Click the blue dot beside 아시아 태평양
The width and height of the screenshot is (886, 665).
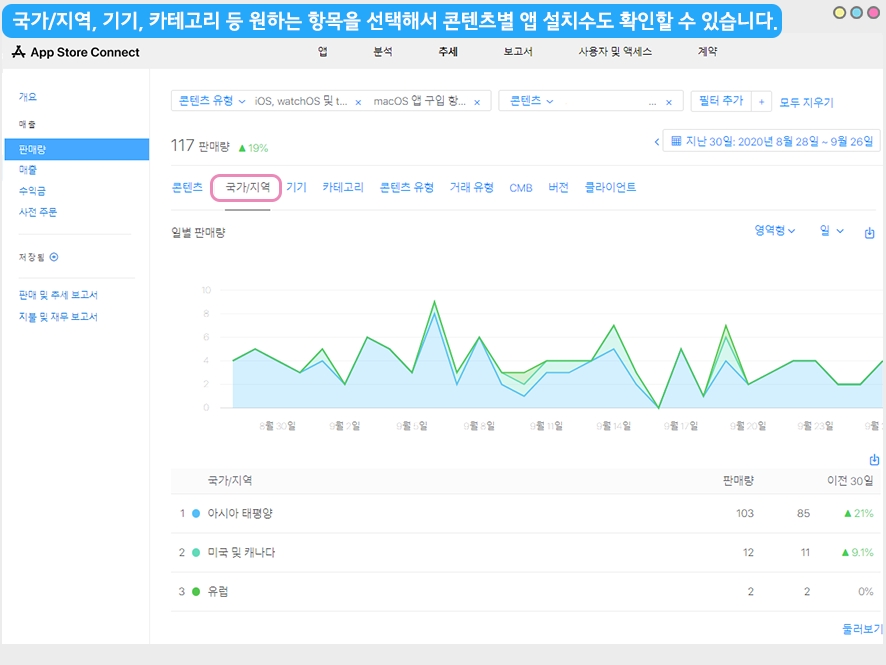click(x=196, y=513)
